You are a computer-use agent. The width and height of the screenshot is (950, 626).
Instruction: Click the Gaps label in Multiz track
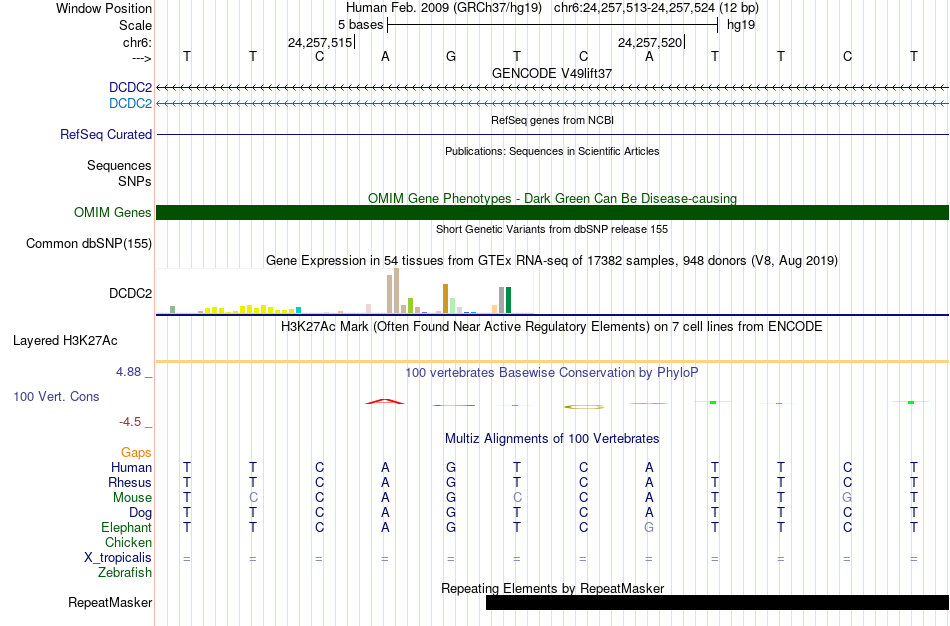pos(136,453)
